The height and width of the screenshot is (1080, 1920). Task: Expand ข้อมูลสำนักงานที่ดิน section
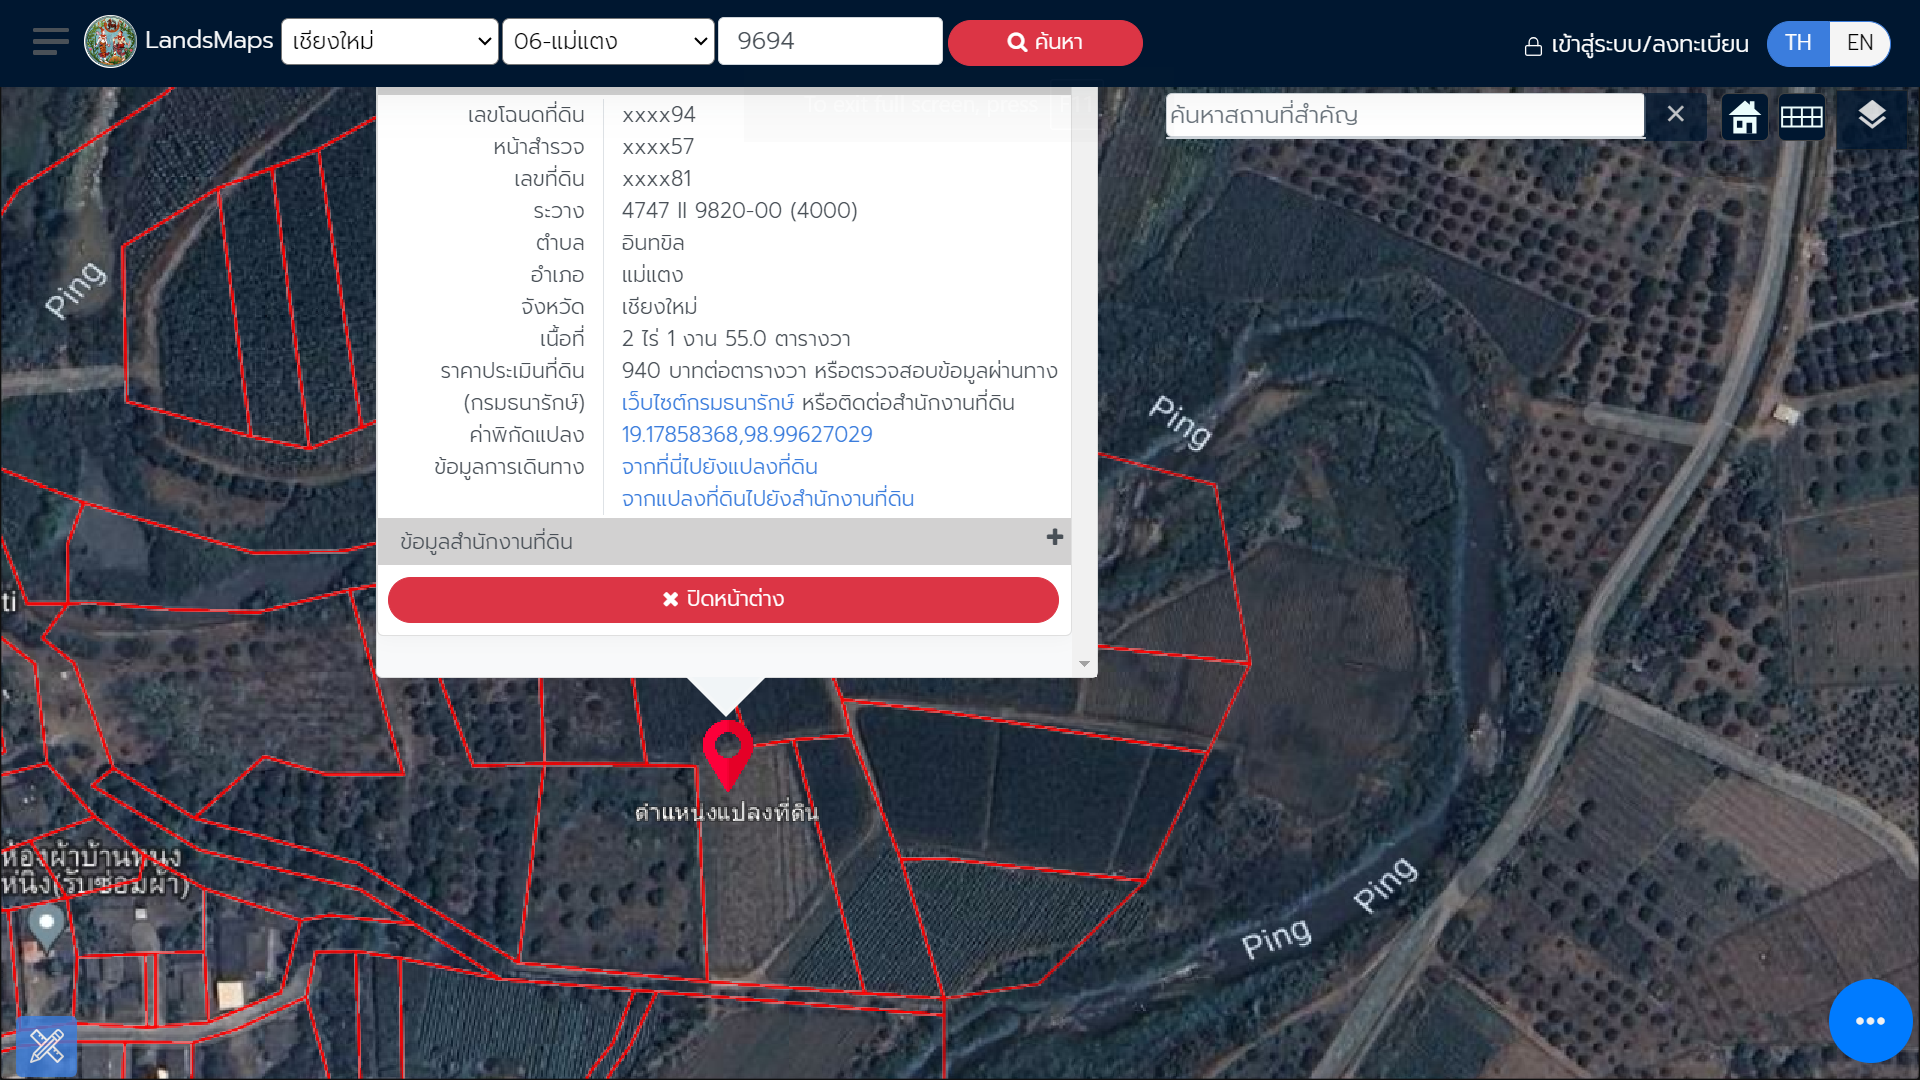1054,538
